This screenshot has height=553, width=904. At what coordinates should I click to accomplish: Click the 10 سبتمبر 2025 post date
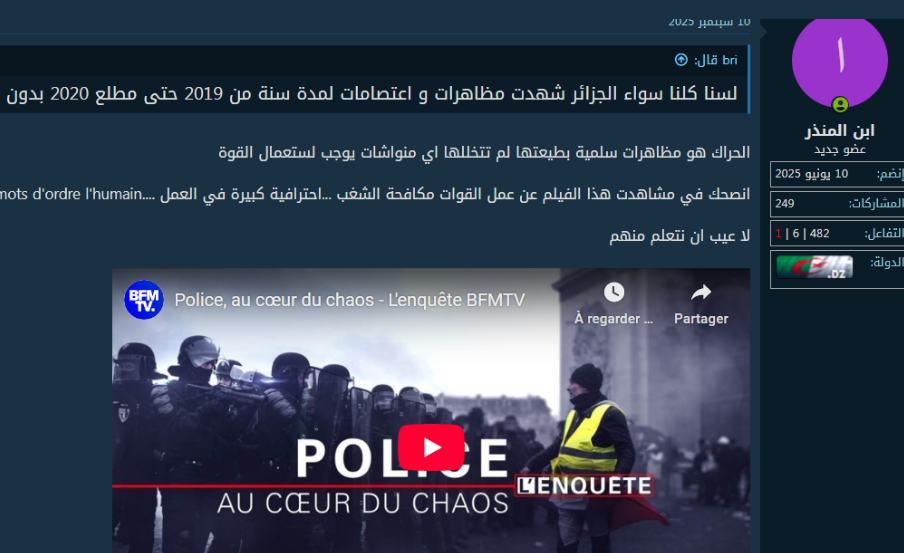point(709,22)
